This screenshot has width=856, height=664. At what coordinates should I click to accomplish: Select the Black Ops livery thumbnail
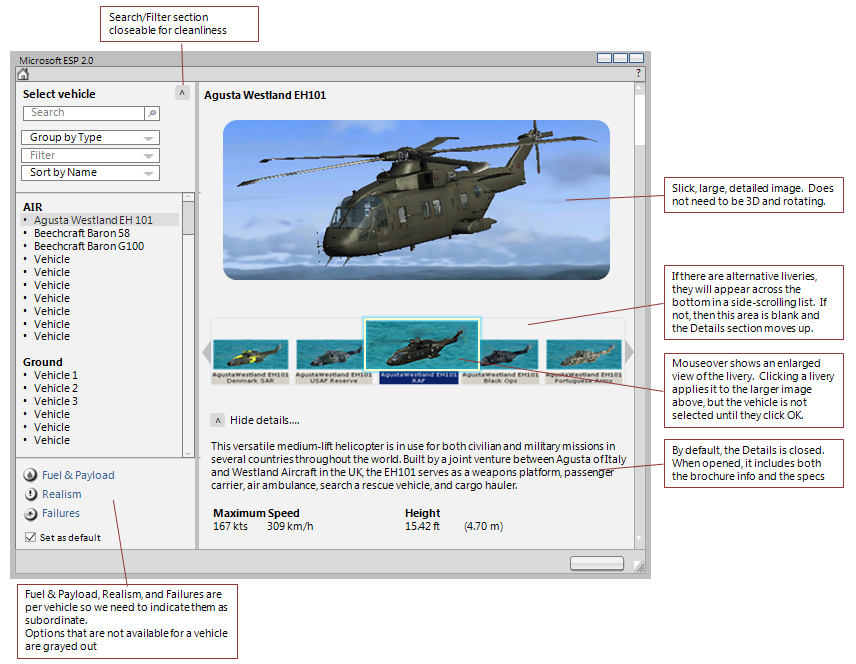[508, 354]
